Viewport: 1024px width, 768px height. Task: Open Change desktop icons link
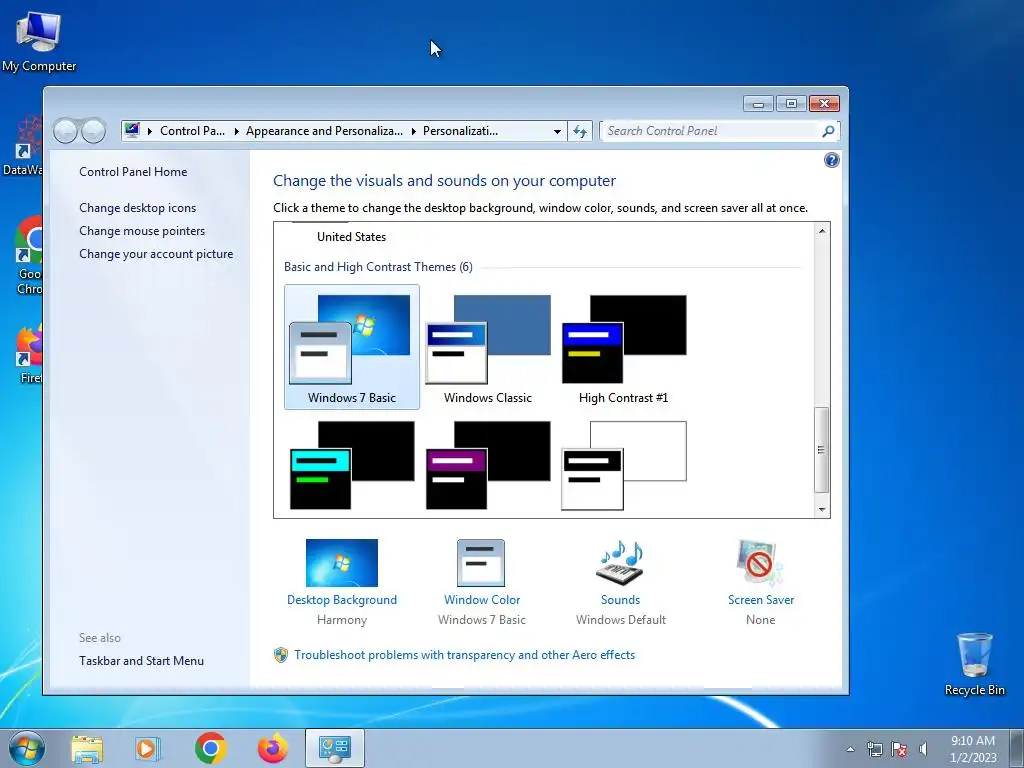tap(138, 208)
